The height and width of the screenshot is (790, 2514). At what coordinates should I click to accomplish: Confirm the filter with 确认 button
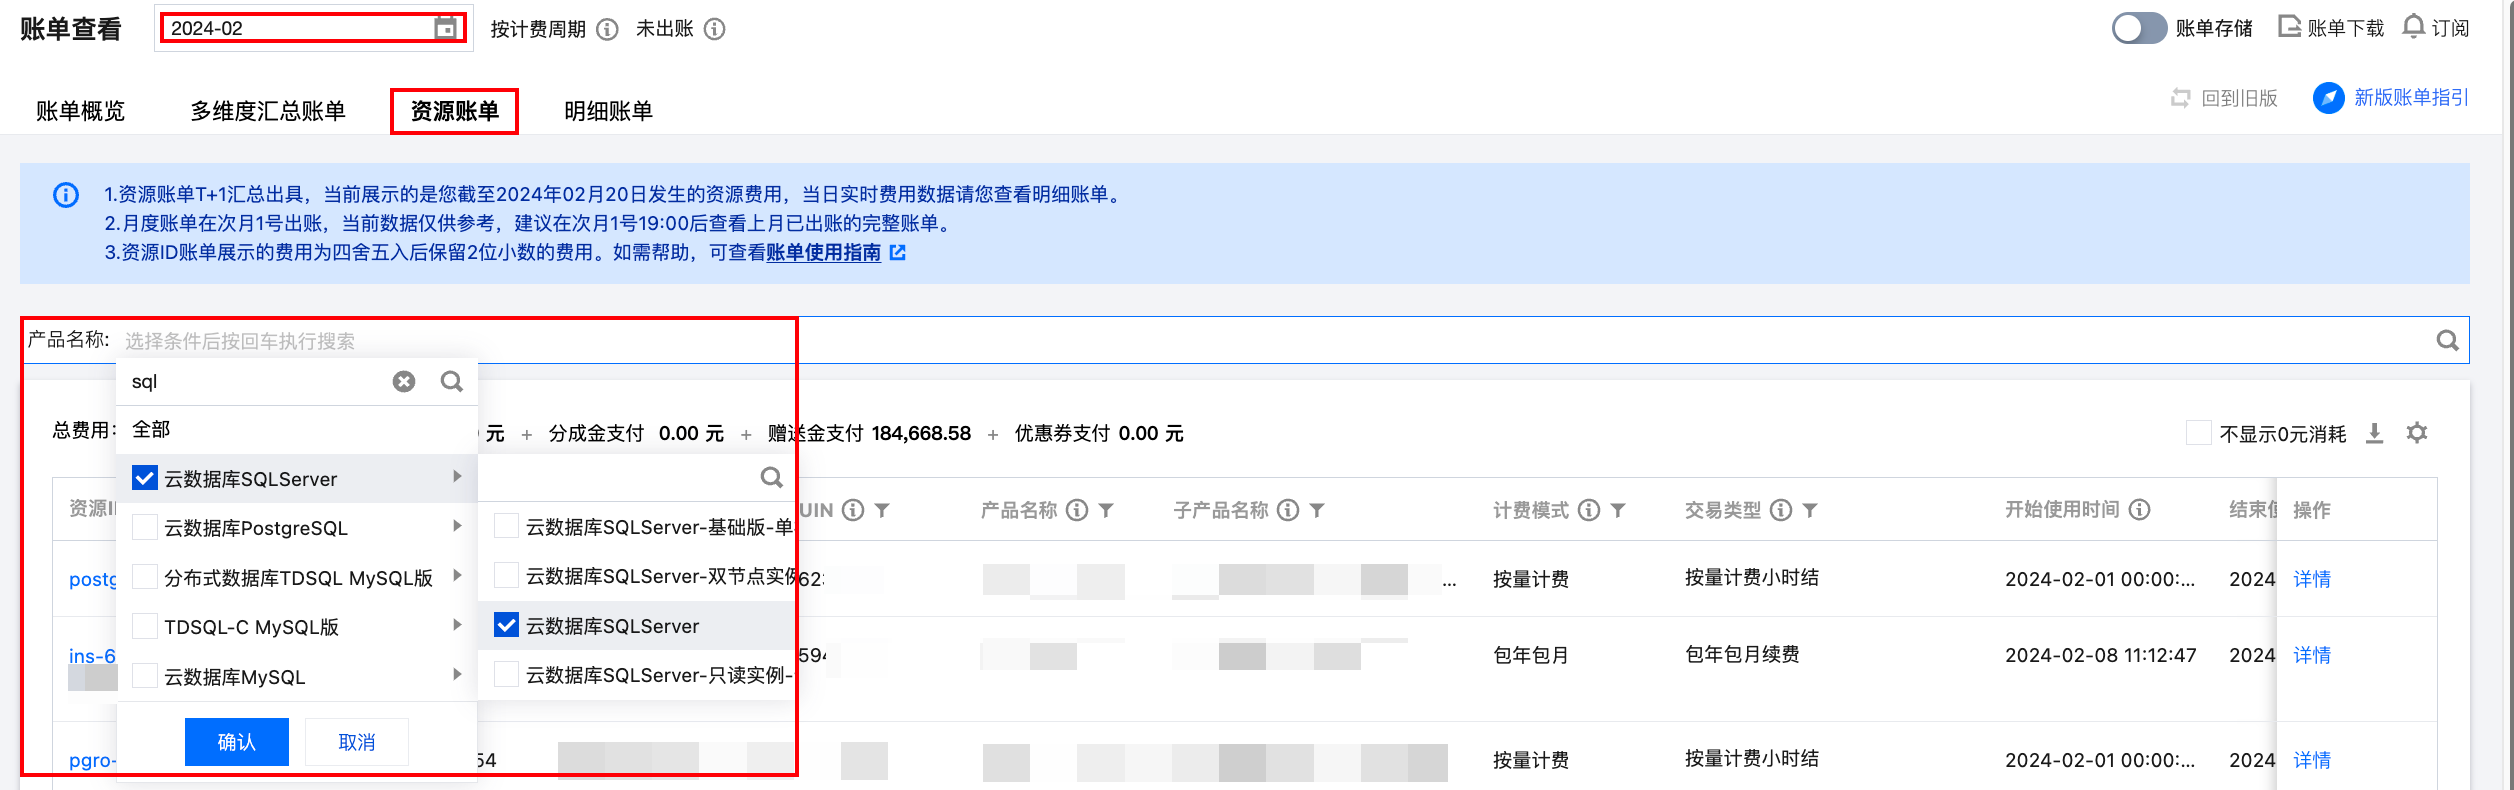click(x=237, y=742)
